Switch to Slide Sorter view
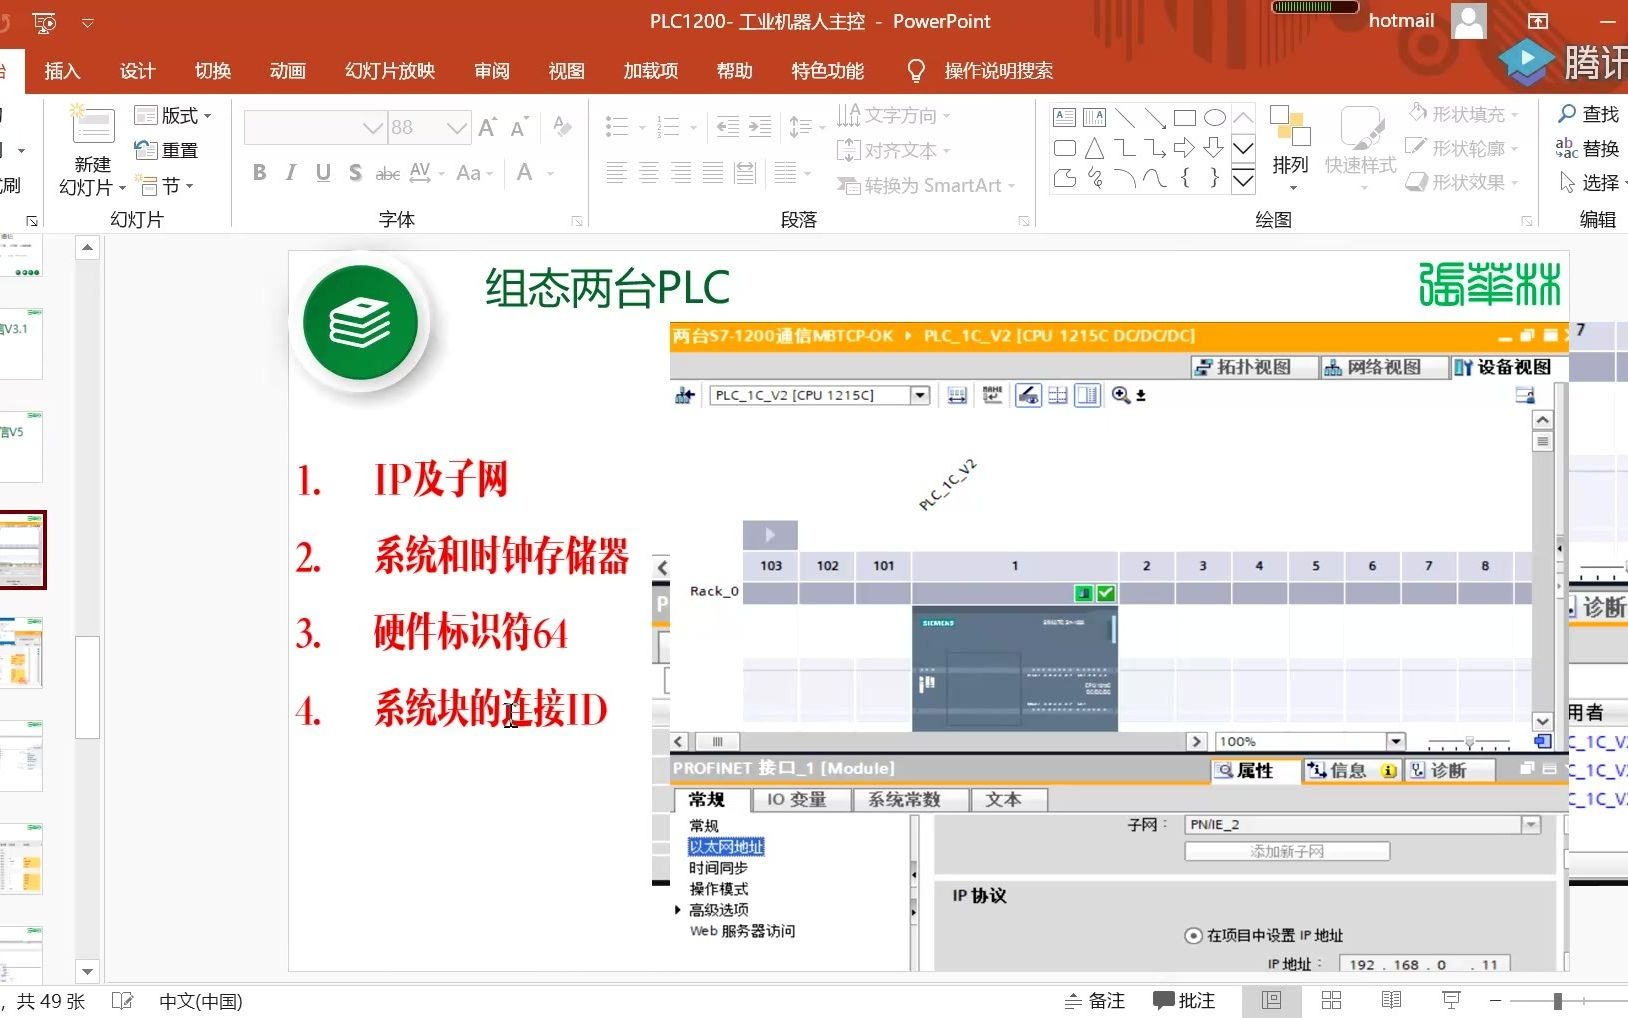 [x=1331, y=1001]
